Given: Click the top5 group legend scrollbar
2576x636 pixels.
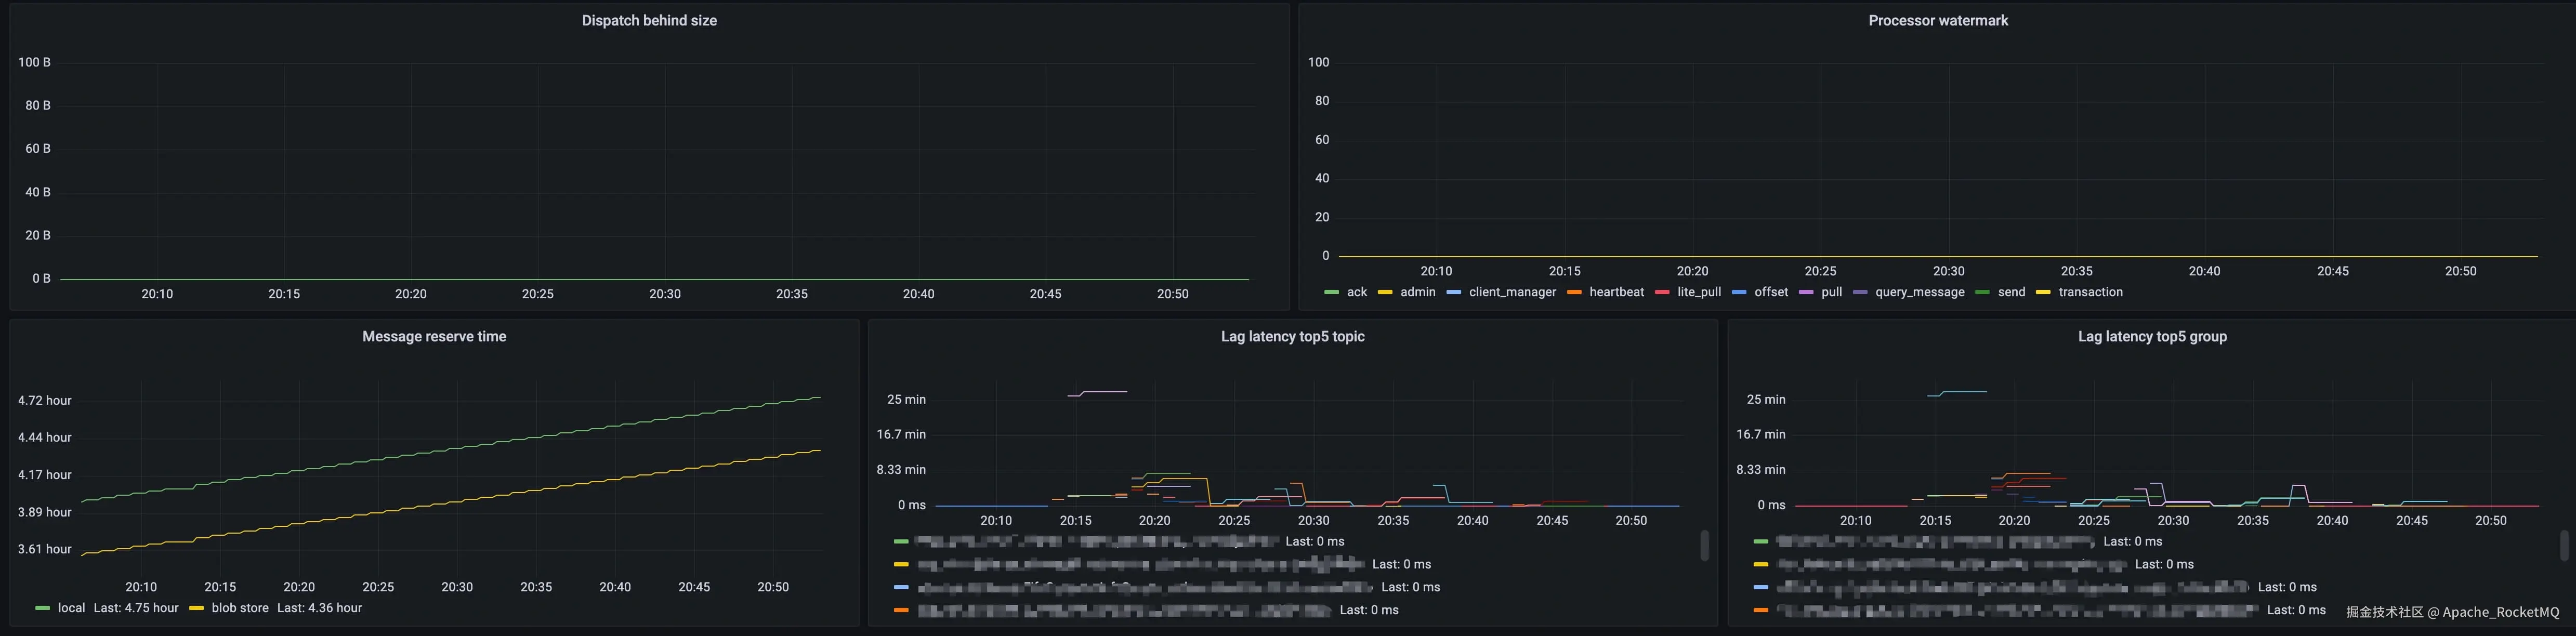Looking at the screenshot, I should coord(2564,545).
